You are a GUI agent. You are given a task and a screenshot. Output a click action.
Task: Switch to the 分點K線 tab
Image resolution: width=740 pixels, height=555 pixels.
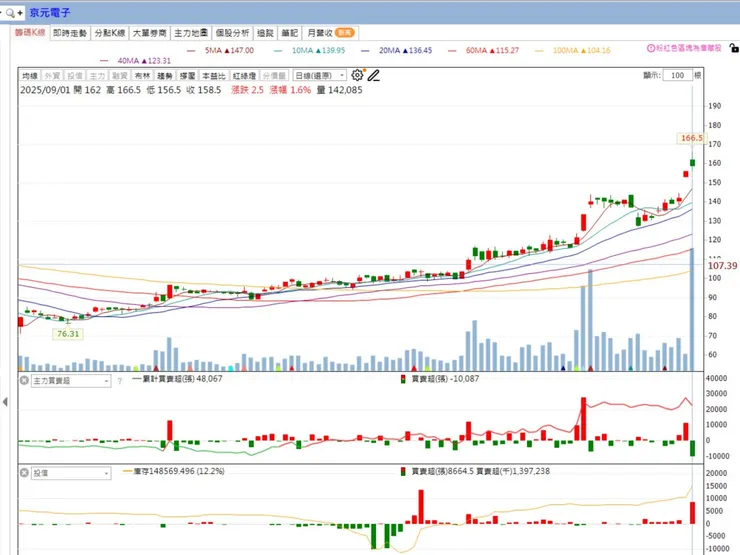(109, 33)
